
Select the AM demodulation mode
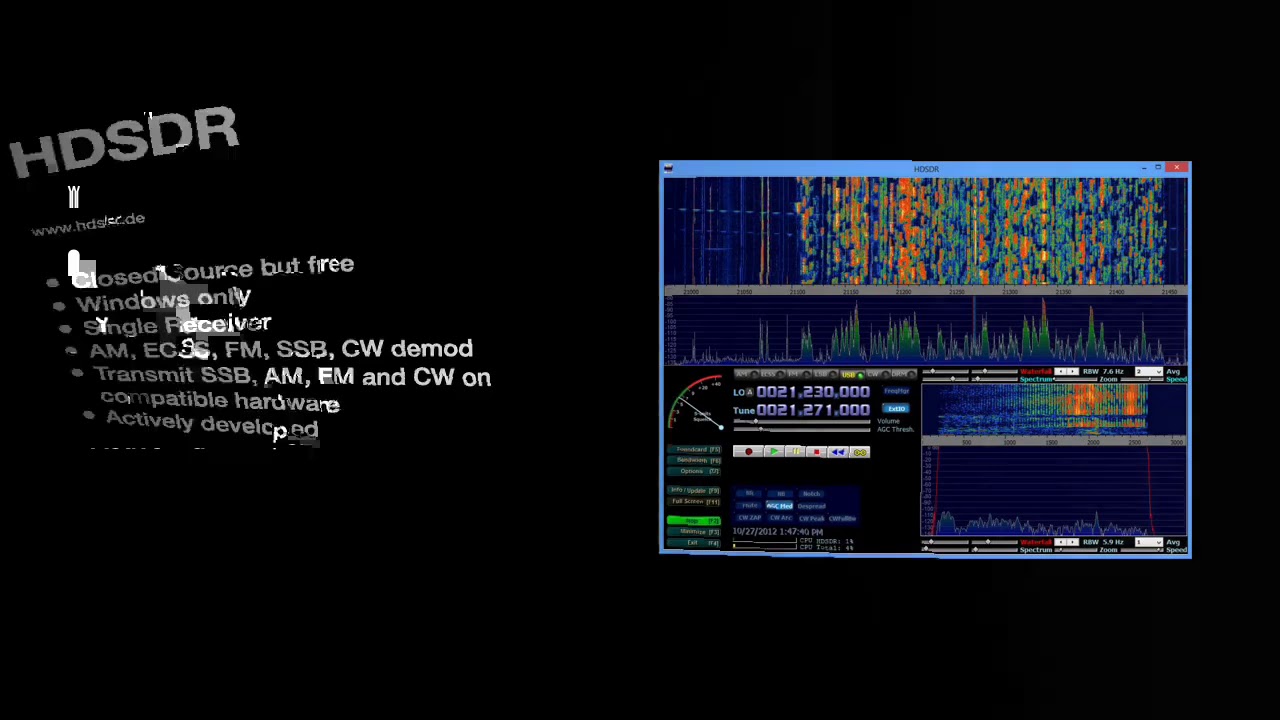747,374
